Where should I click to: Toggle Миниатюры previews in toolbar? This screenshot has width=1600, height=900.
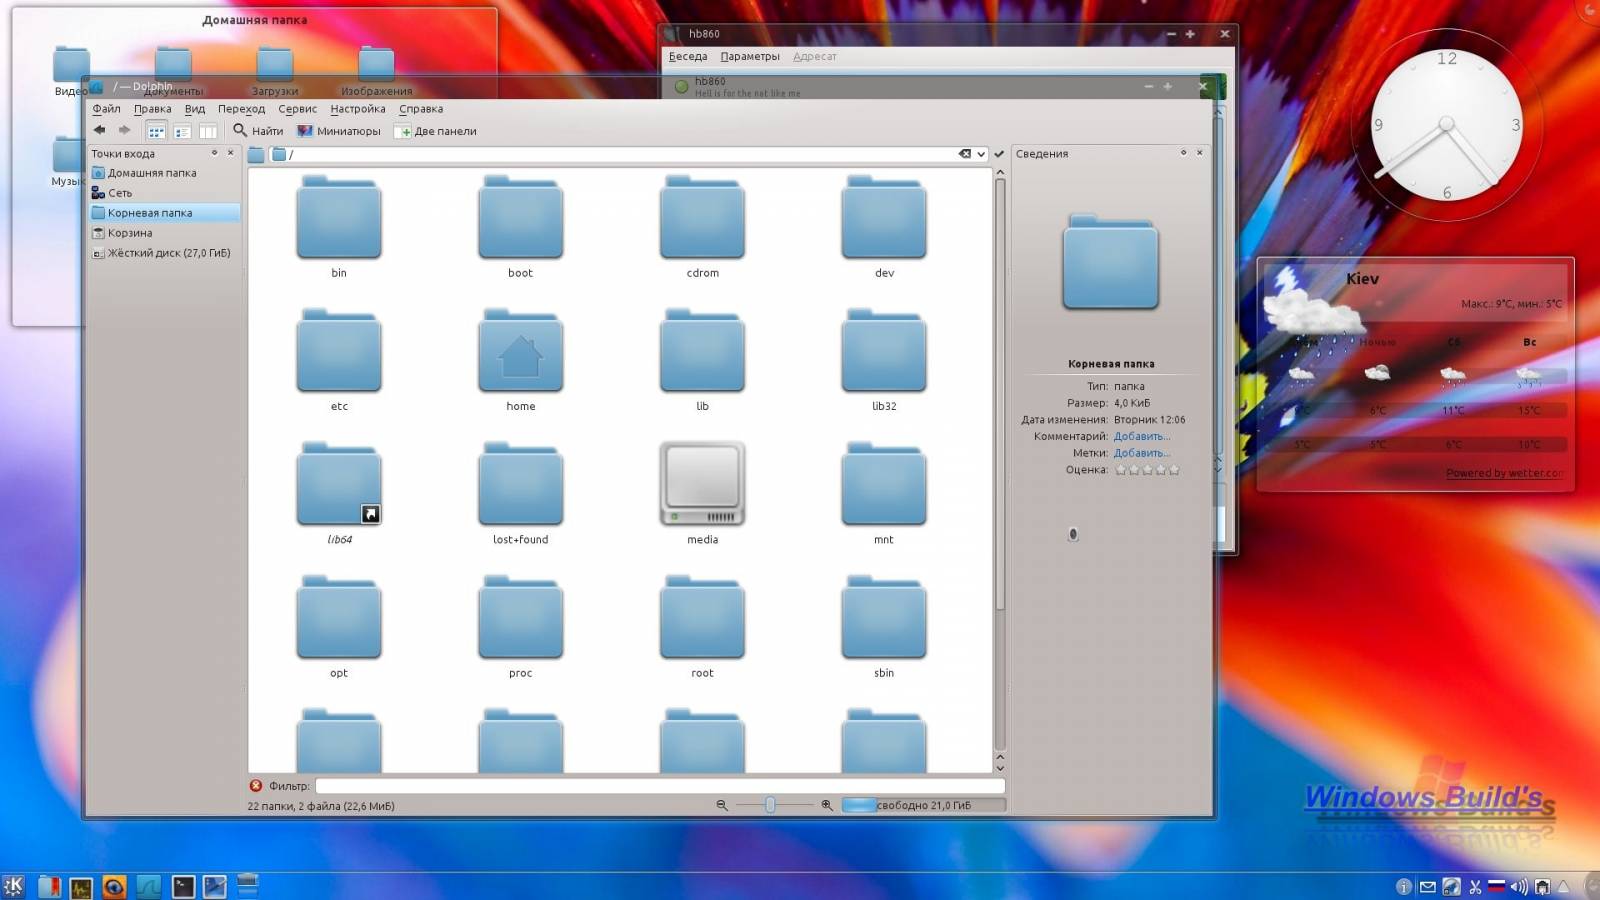[x=339, y=131]
